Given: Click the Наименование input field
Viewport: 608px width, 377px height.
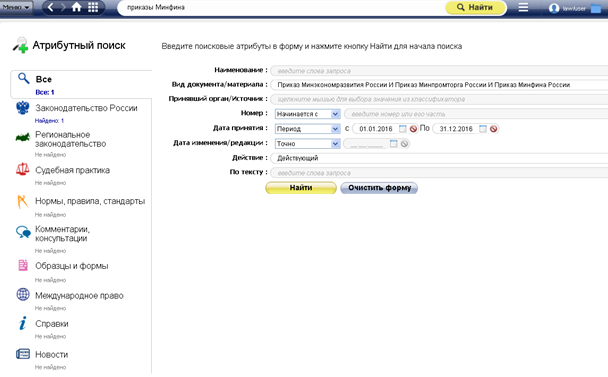Looking at the screenshot, I should [x=439, y=71].
